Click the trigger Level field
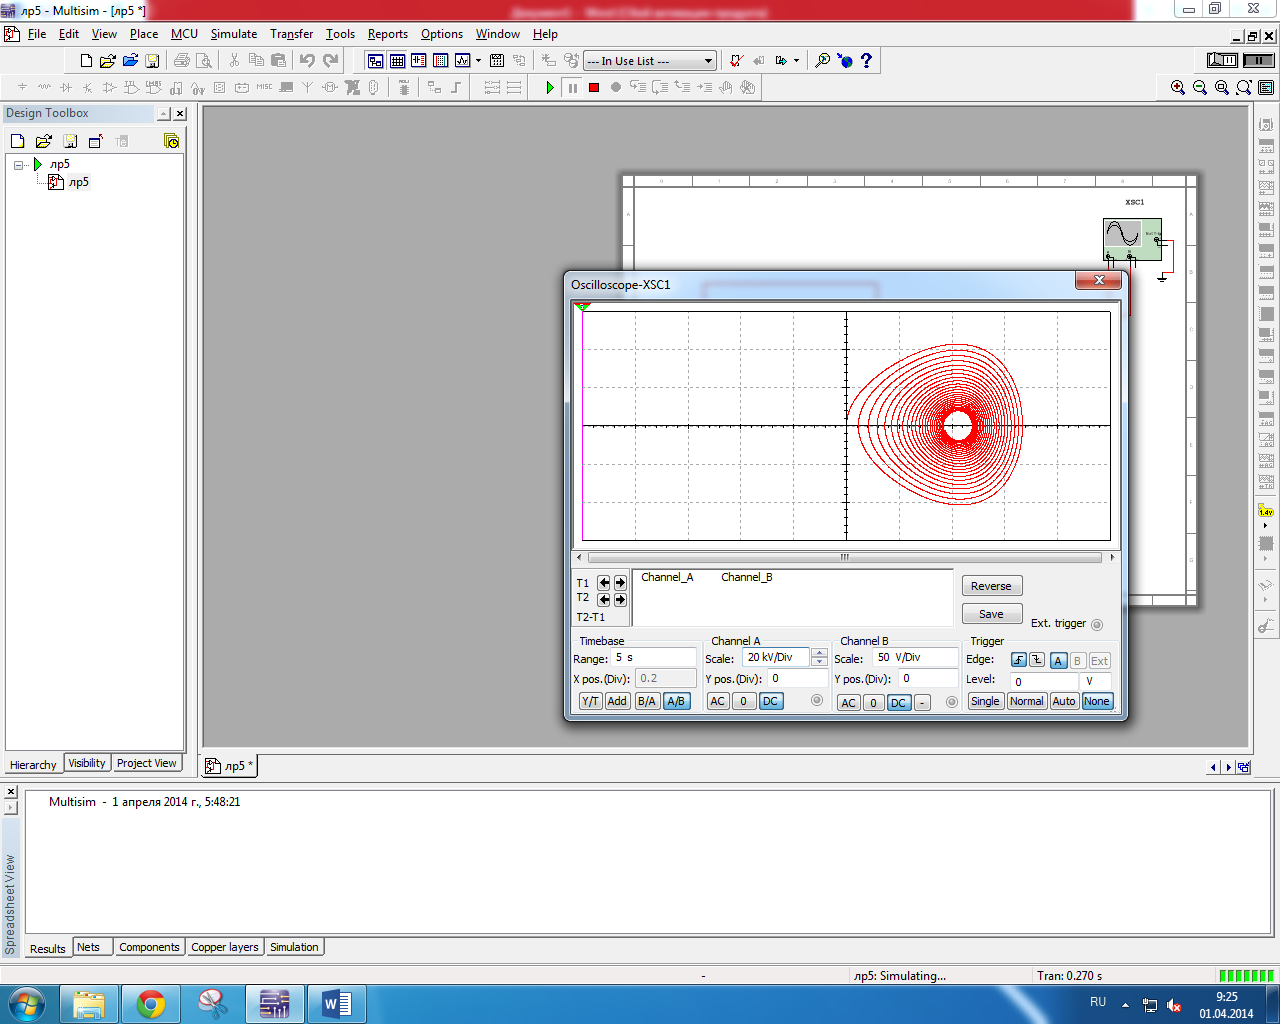Screen dimensions: 1280x1024 (x=1044, y=681)
